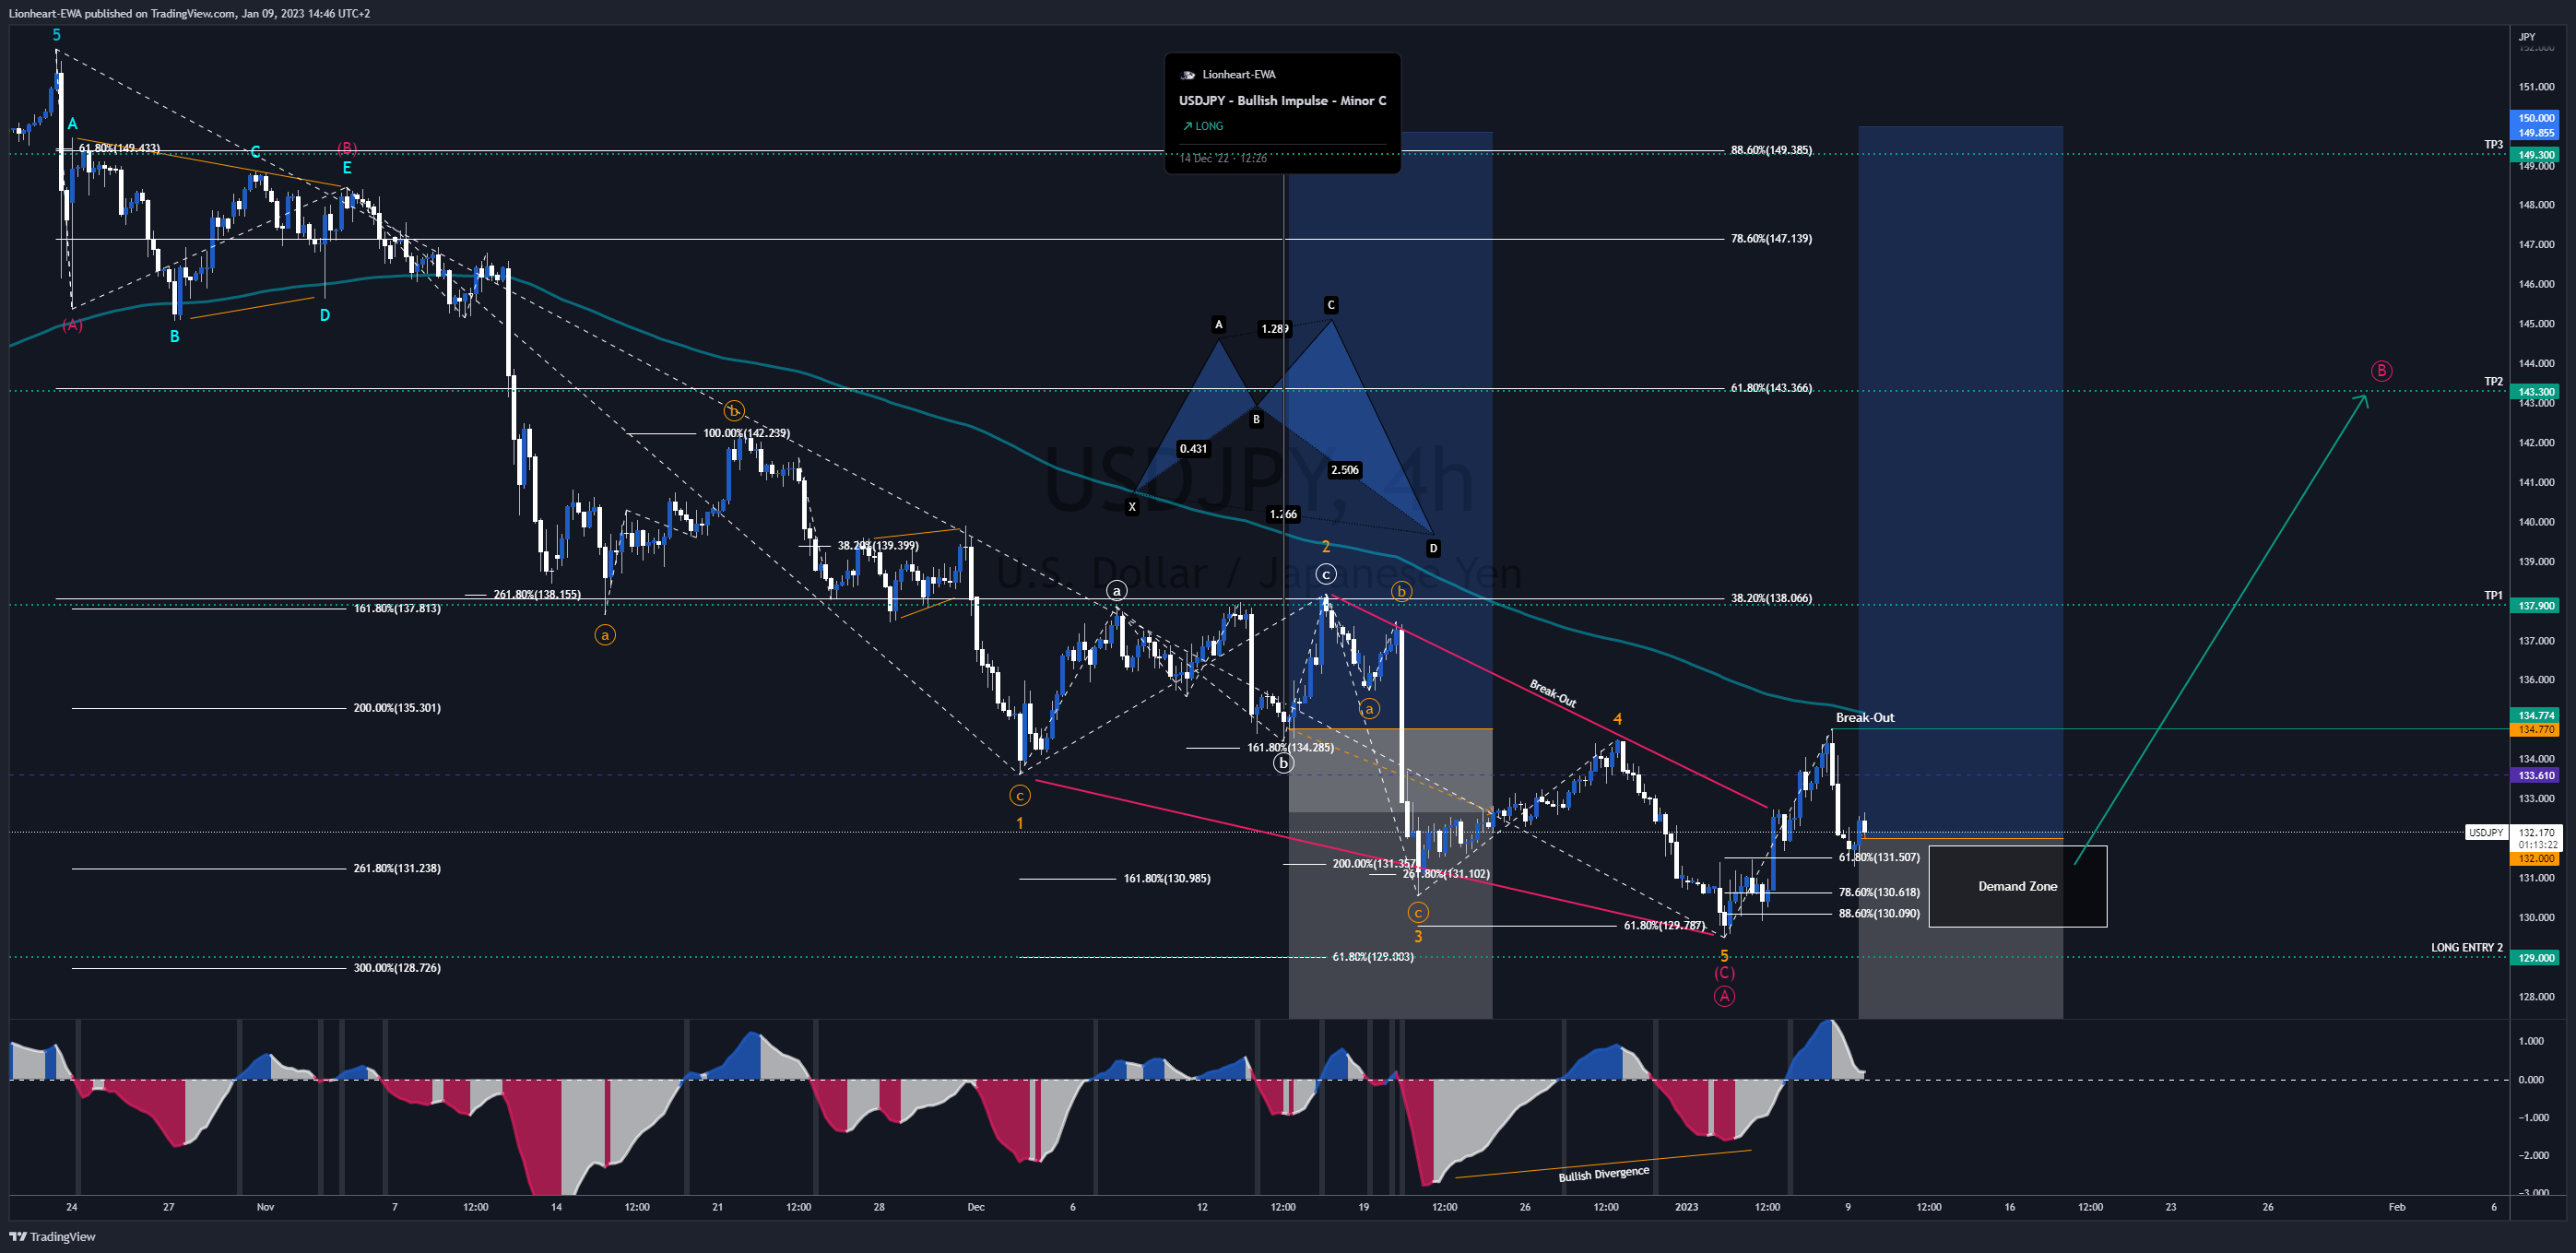Click the current price label 132.170
2576x1253 pixels.
coord(2536,832)
